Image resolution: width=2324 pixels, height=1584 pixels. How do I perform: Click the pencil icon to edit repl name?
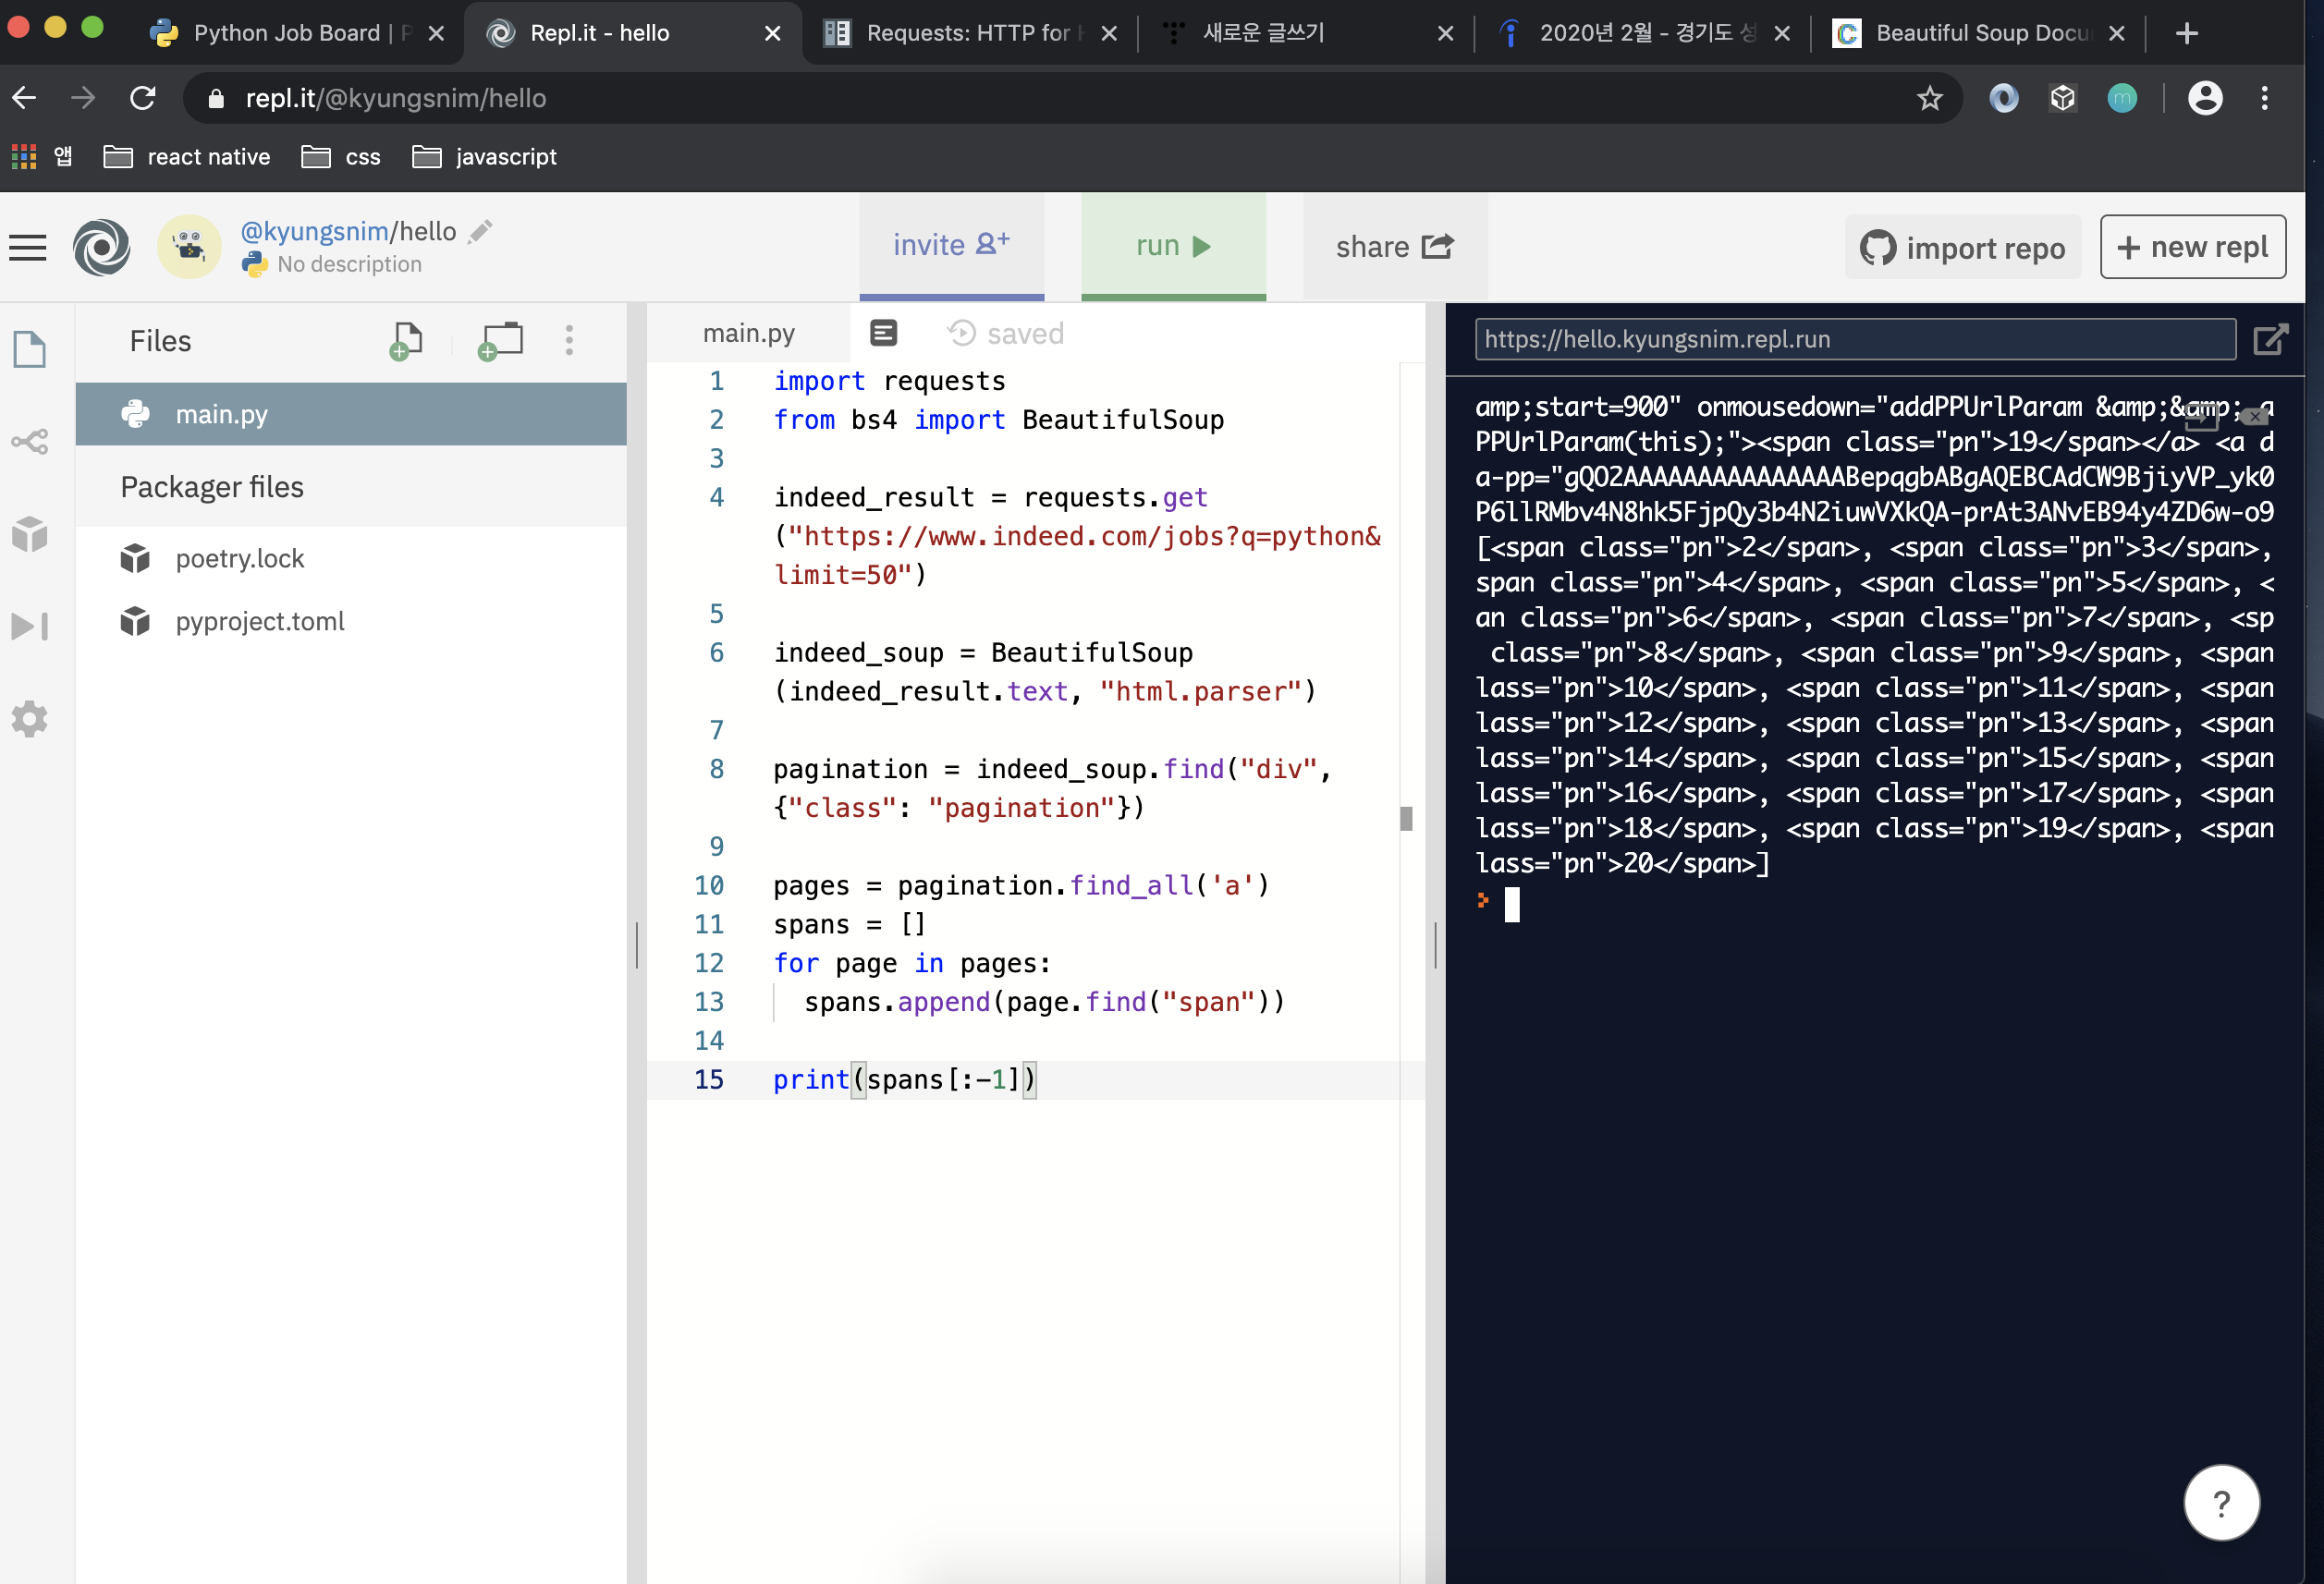481,231
